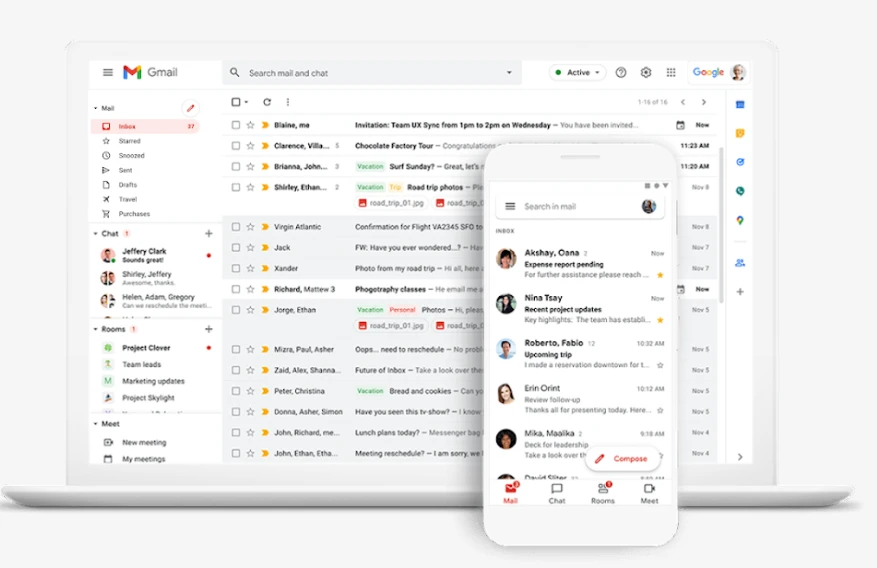
Task: Switch to the Rooms tab on the phone
Action: 603,494
